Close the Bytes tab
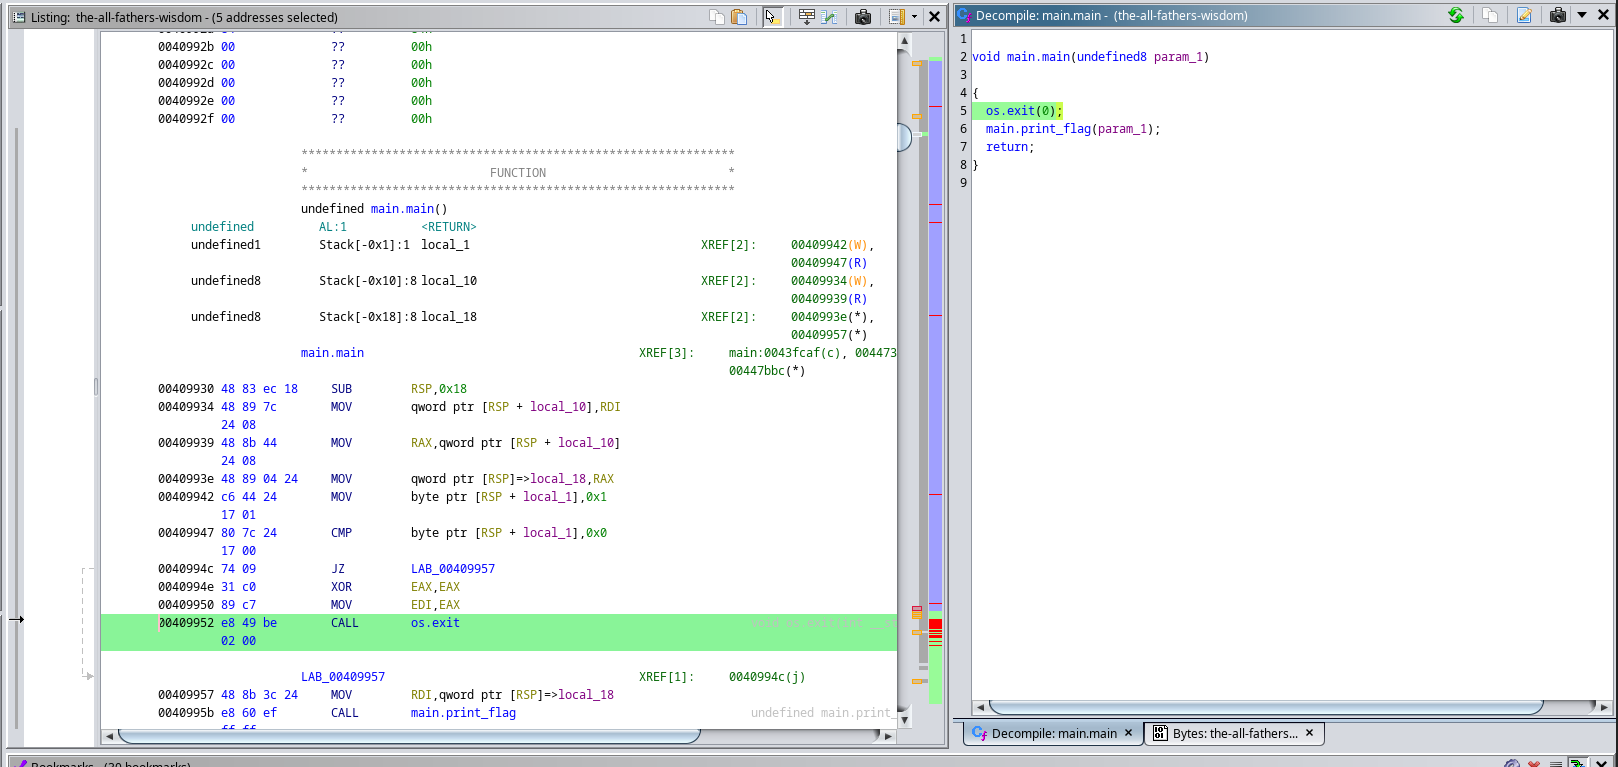This screenshot has height=767, width=1618. [x=1309, y=733]
